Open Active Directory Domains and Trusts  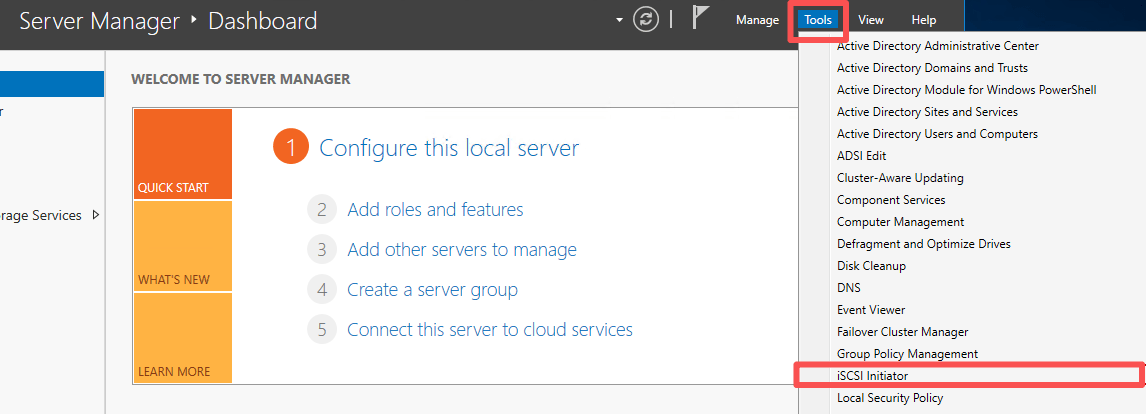pos(932,67)
